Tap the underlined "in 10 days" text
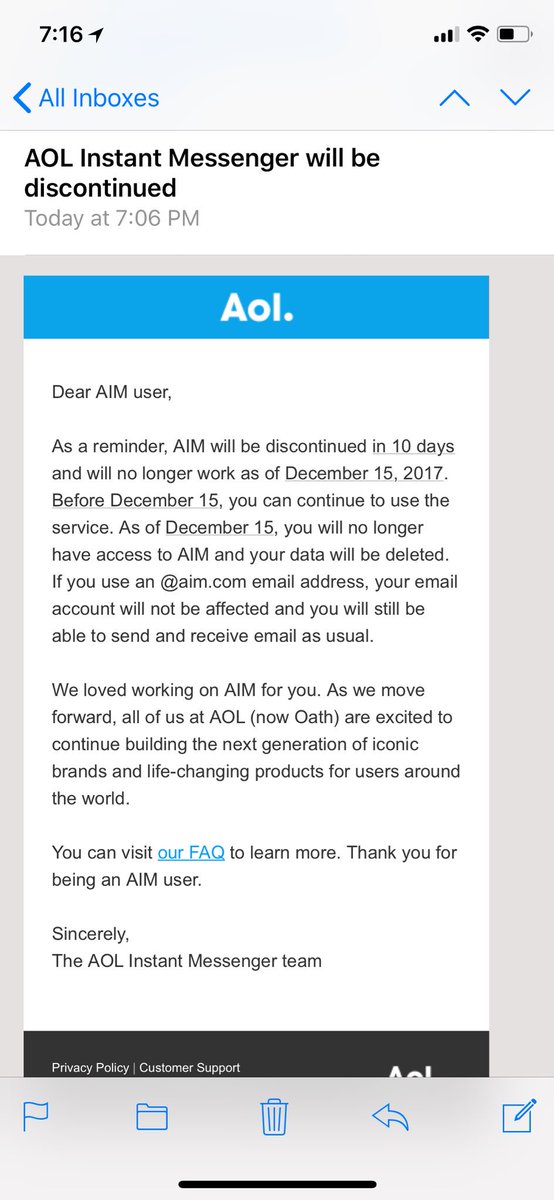Image resolution: width=554 pixels, height=1200 pixels. click(x=413, y=446)
